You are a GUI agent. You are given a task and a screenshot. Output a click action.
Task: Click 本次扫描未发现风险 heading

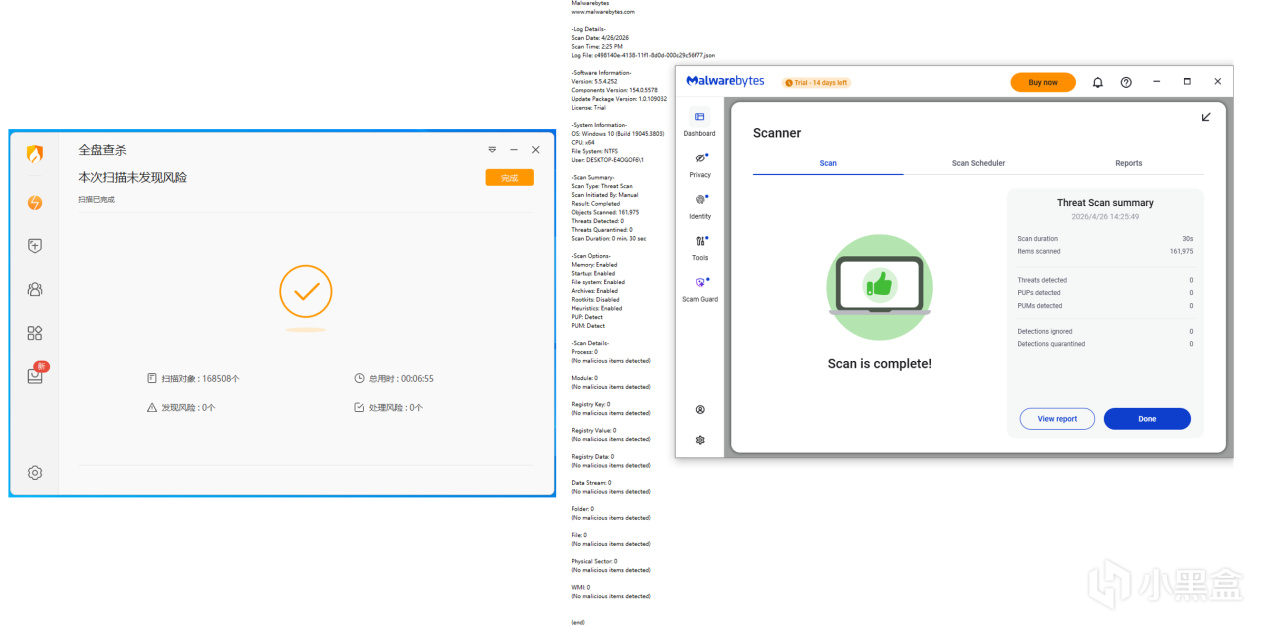[133, 177]
